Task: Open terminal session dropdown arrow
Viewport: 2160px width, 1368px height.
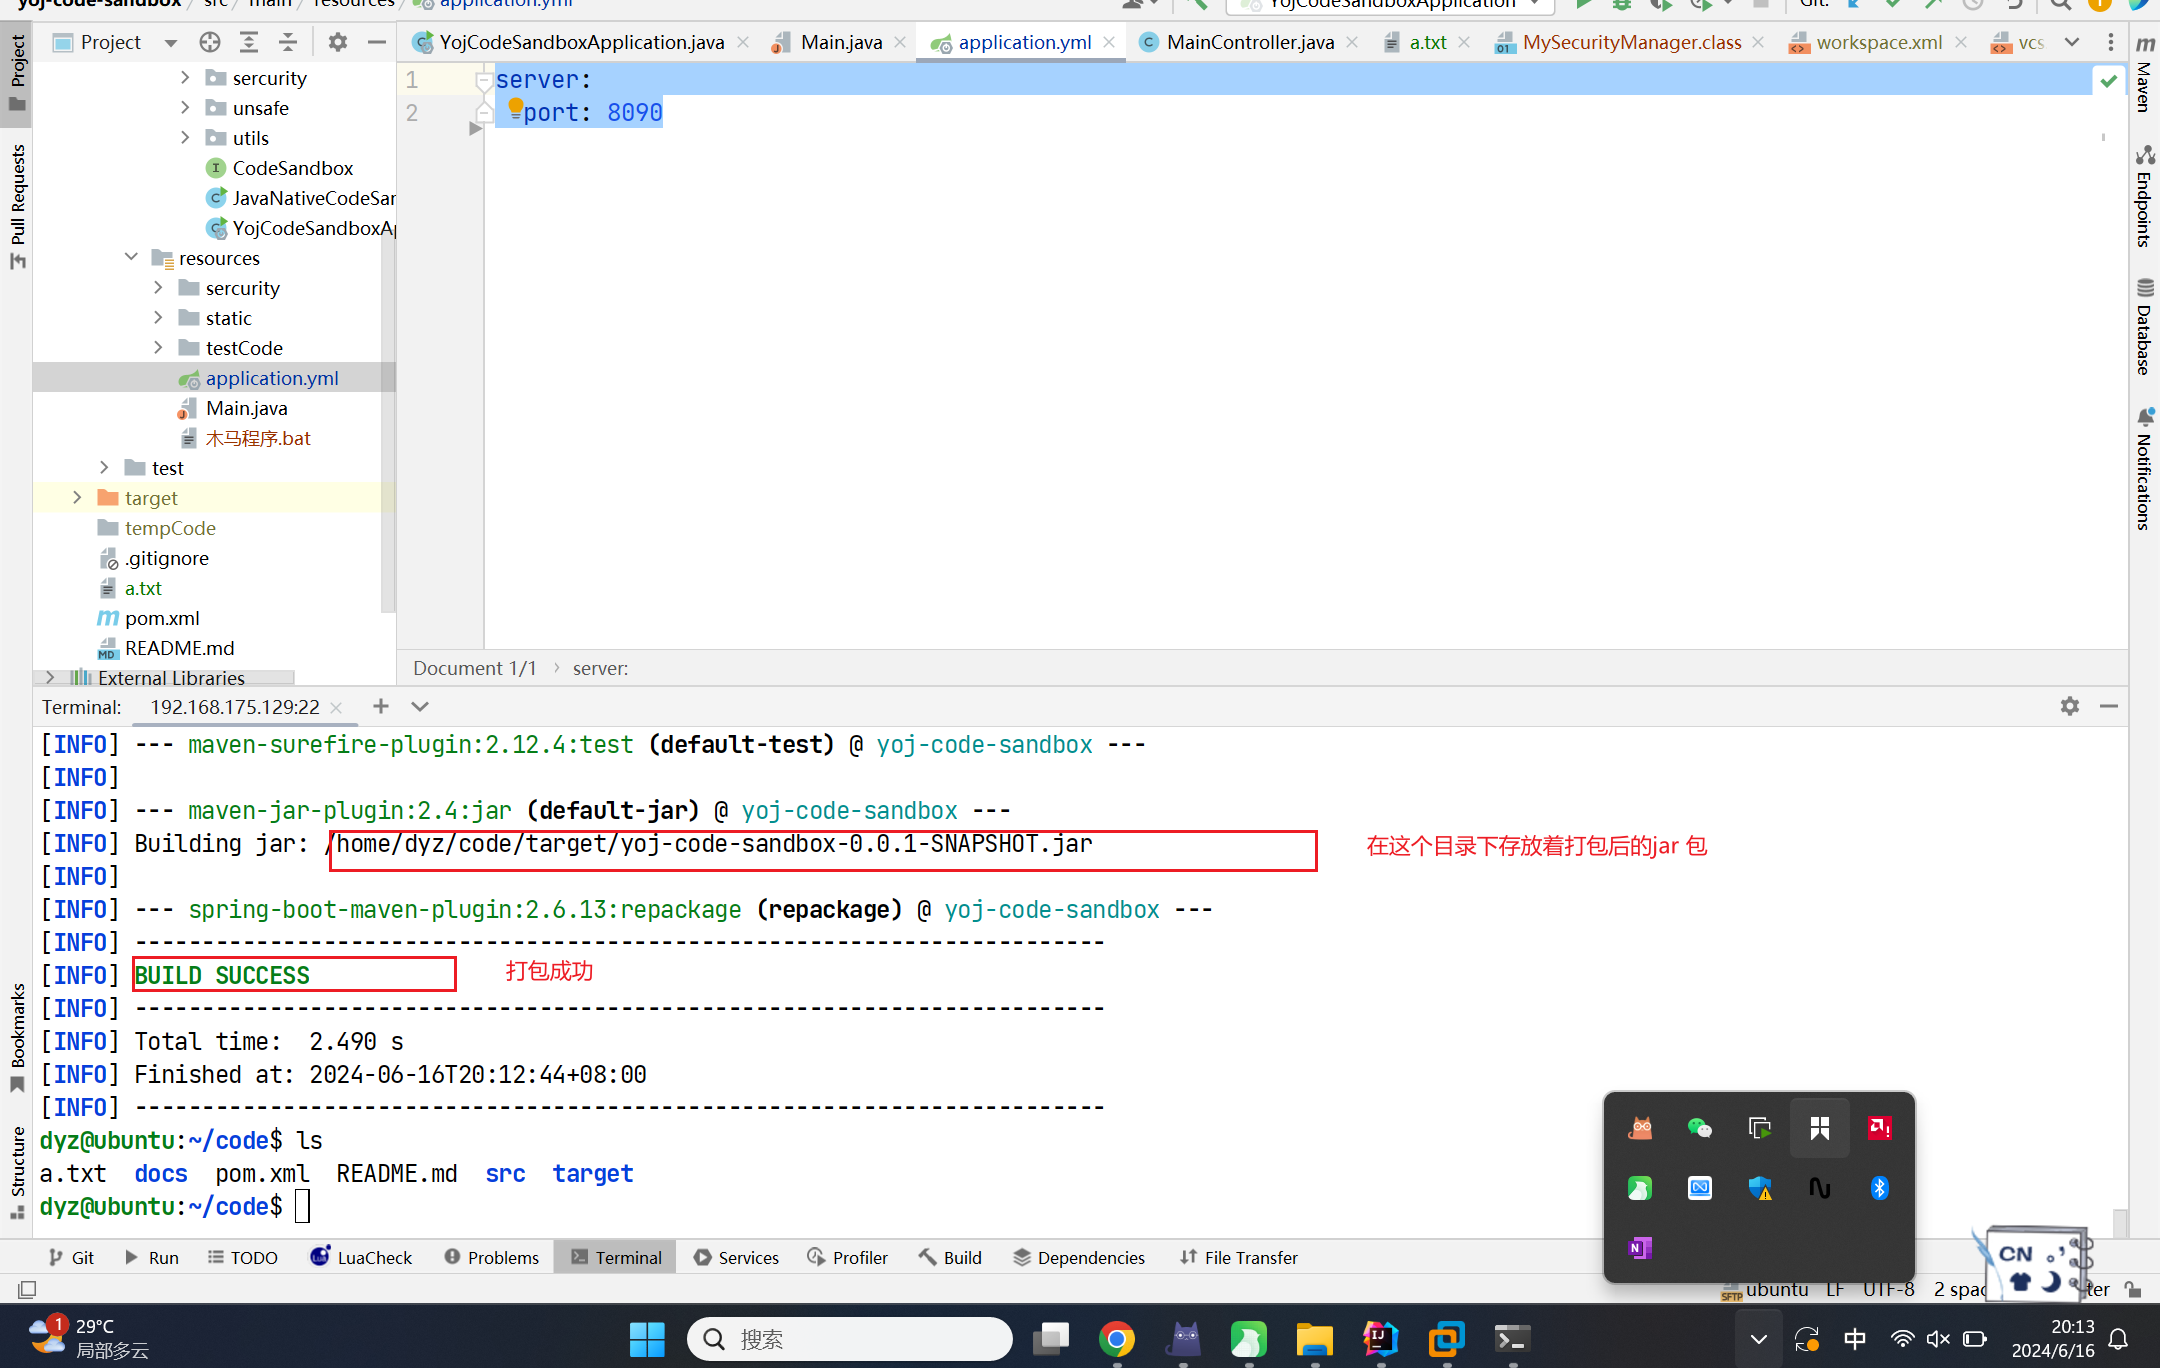Action: (x=420, y=706)
